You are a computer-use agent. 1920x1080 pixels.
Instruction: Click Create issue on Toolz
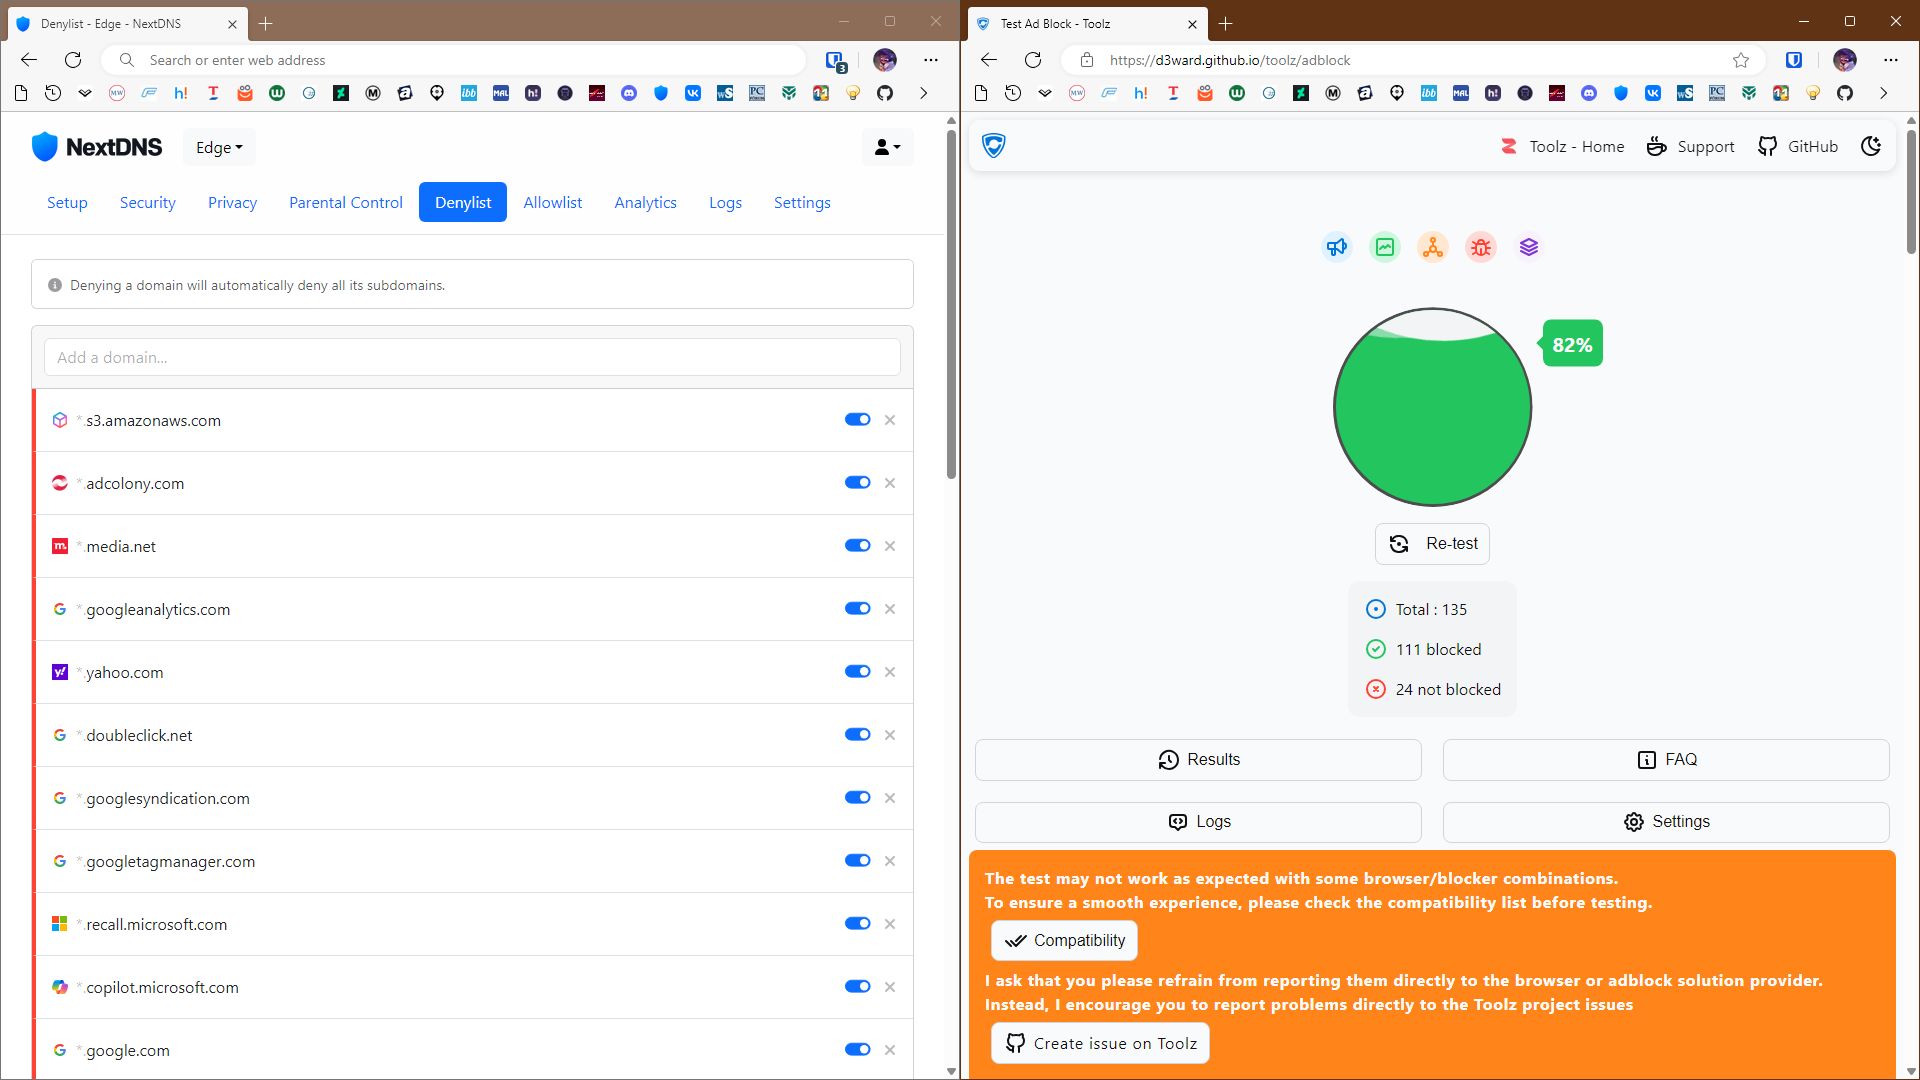pyautogui.click(x=1100, y=1043)
